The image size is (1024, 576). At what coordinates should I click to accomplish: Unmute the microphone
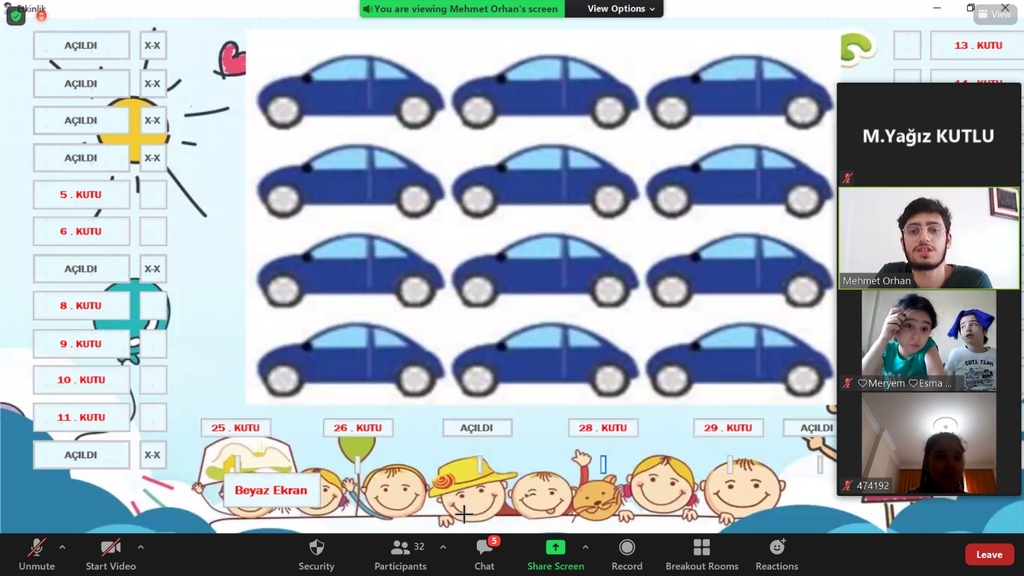pos(36,554)
